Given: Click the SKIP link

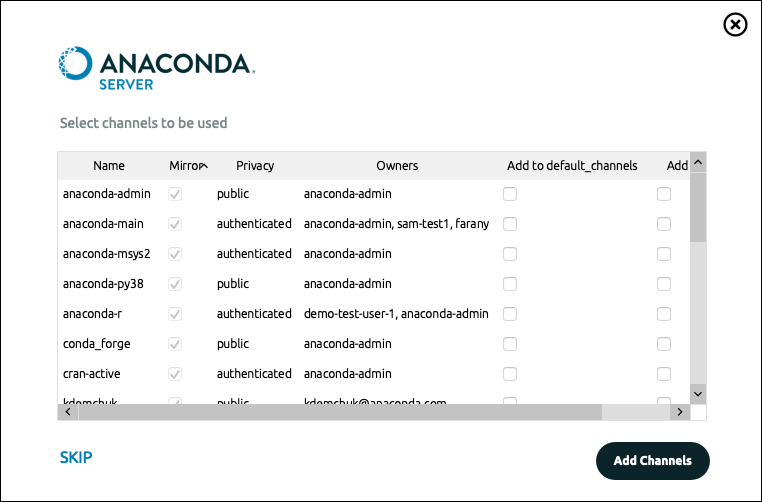Looking at the screenshot, I should click(76, 457).
